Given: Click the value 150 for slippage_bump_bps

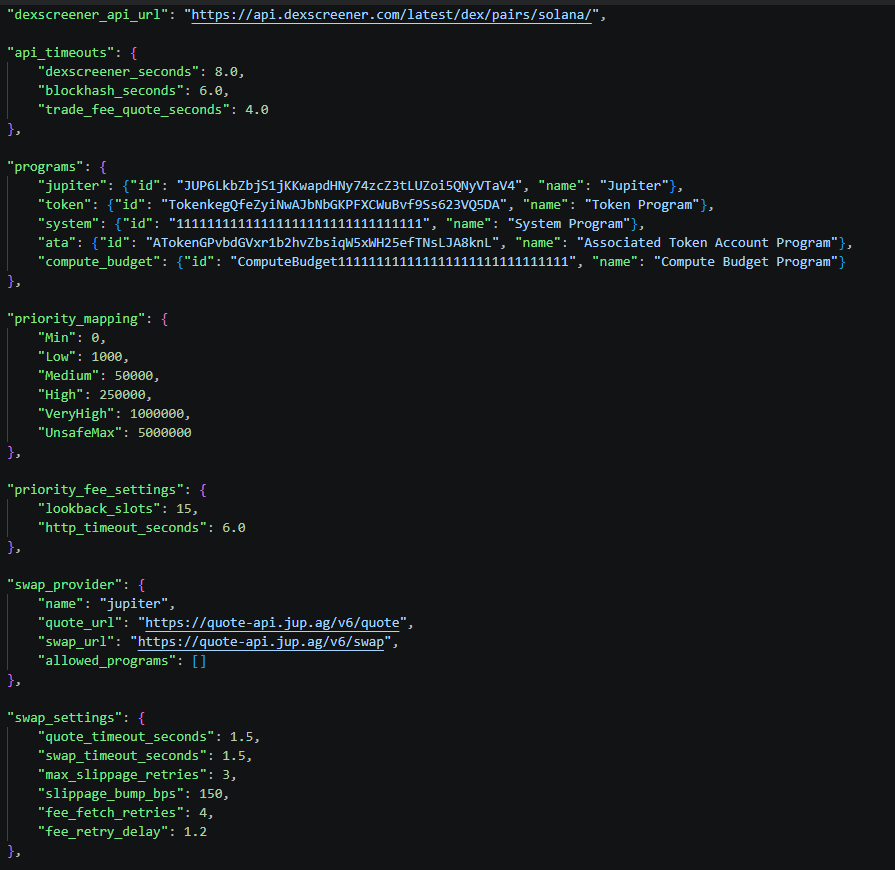Looking at the screenshot, I should click(211, 794).
